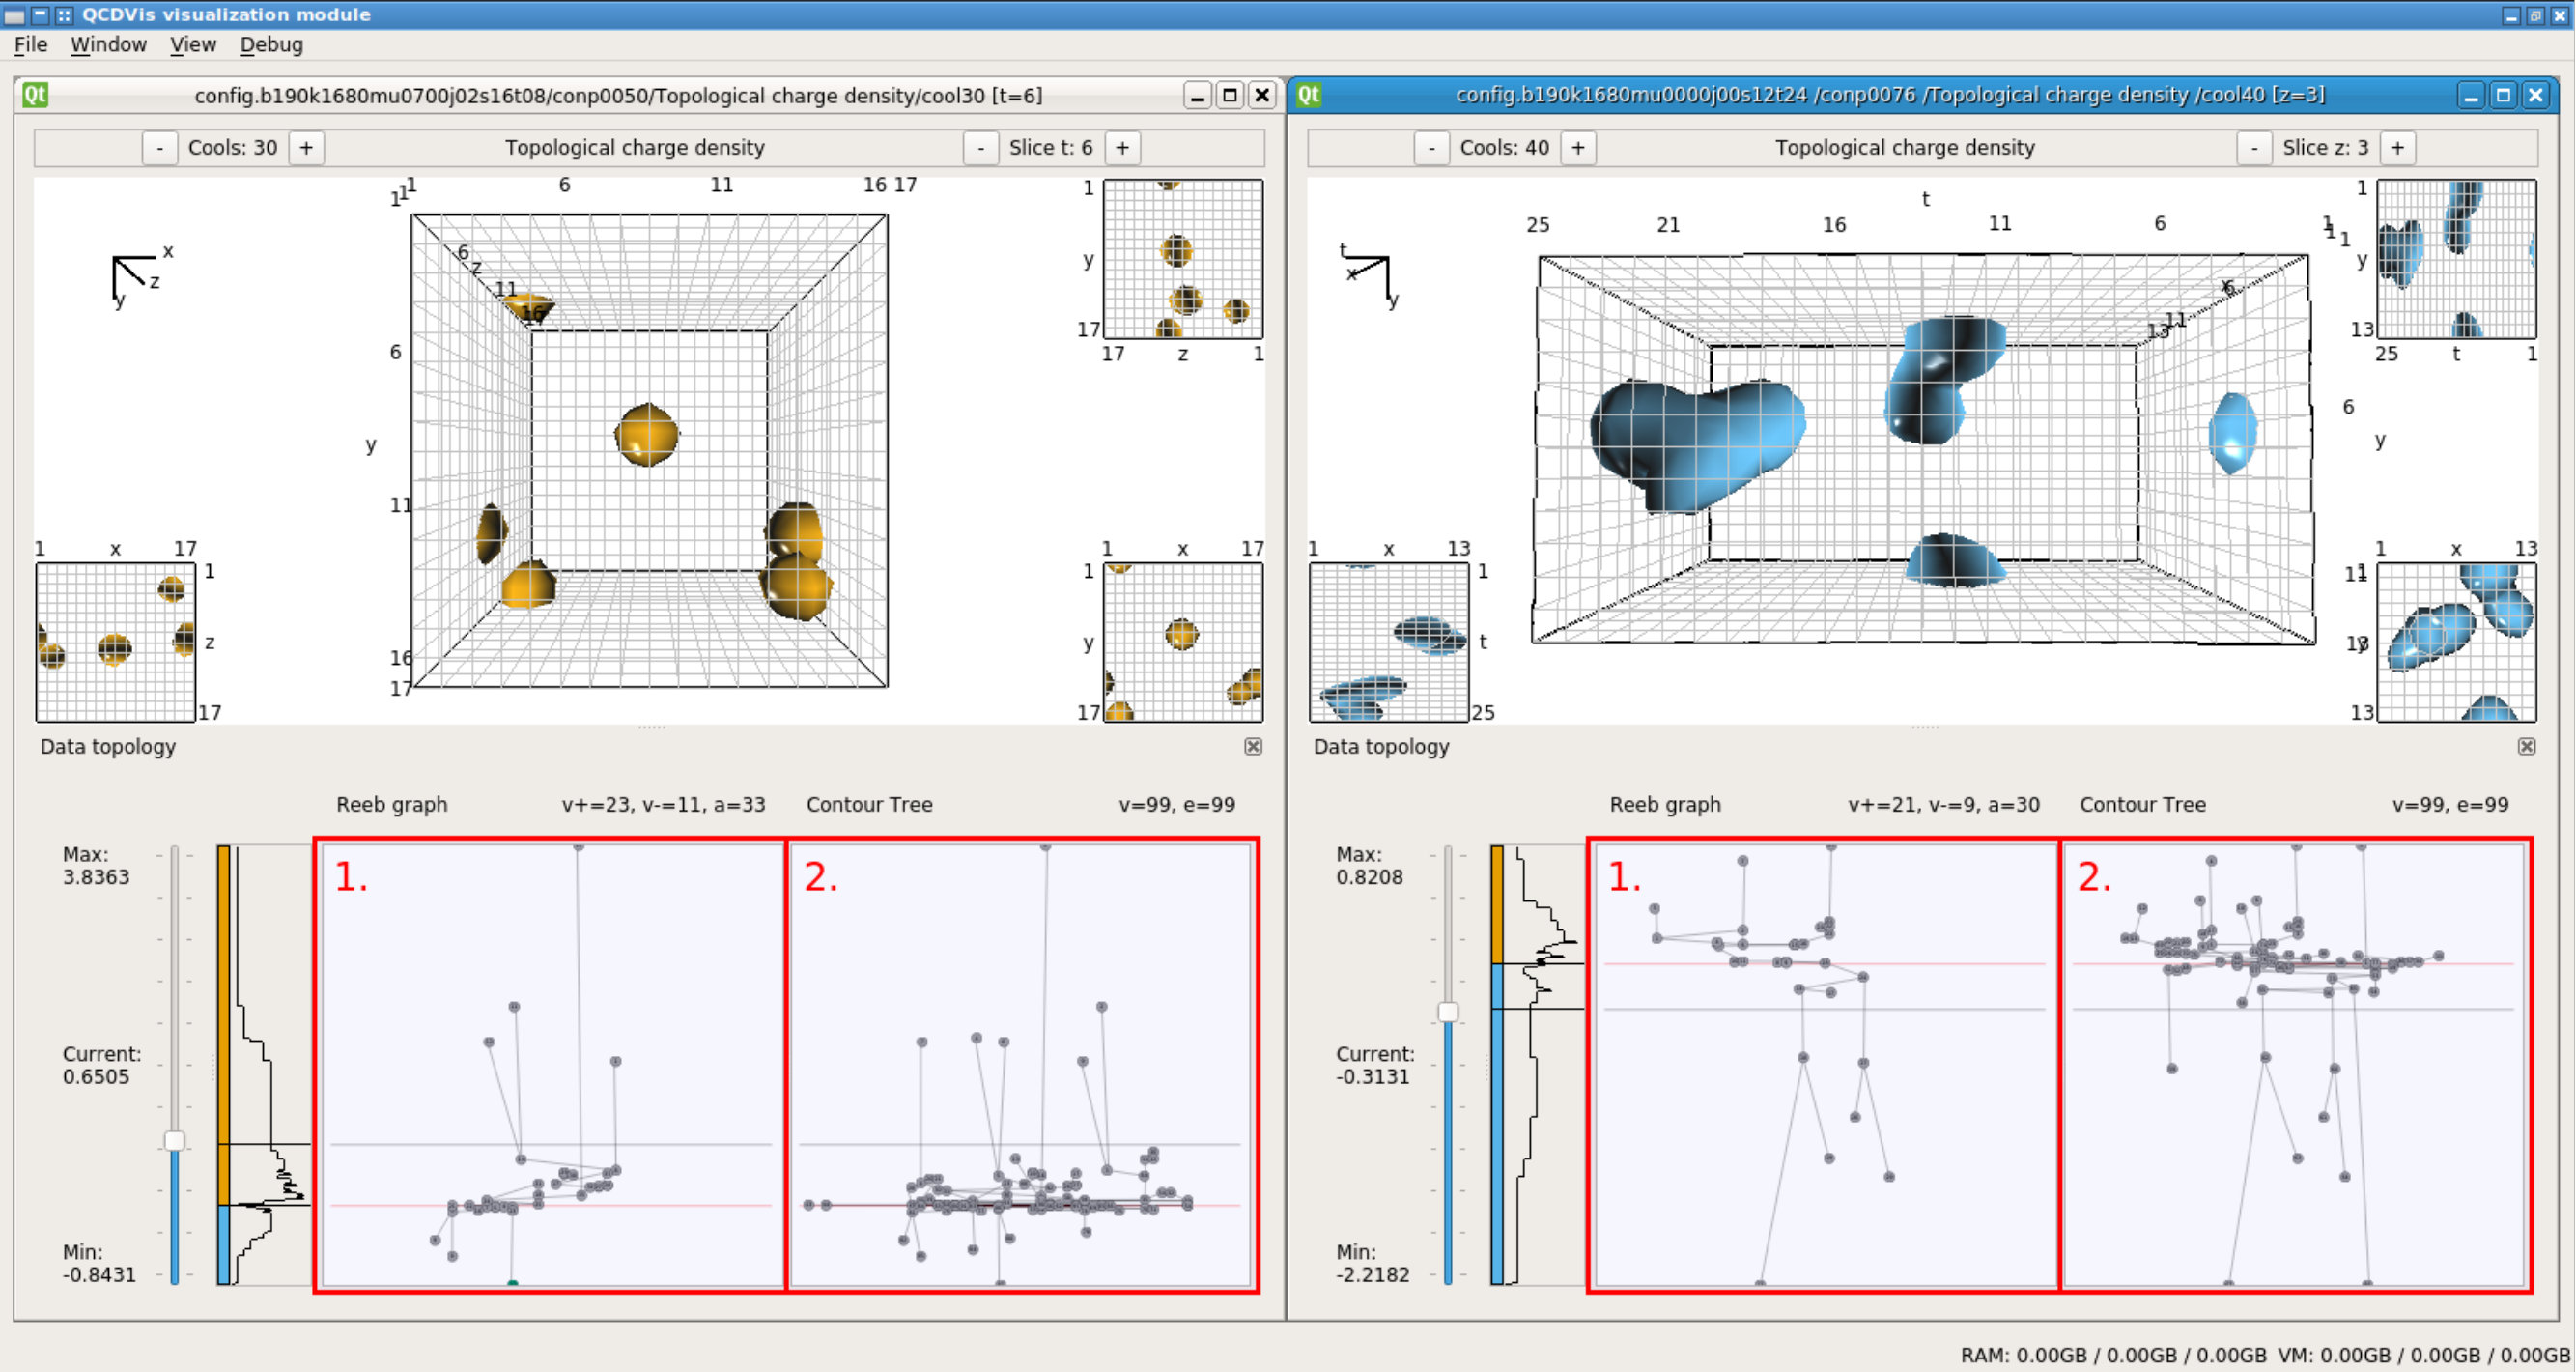Select the x-z slice thumbnail in left window
Screen dimensions: 2576x1372
coord(115,642)
